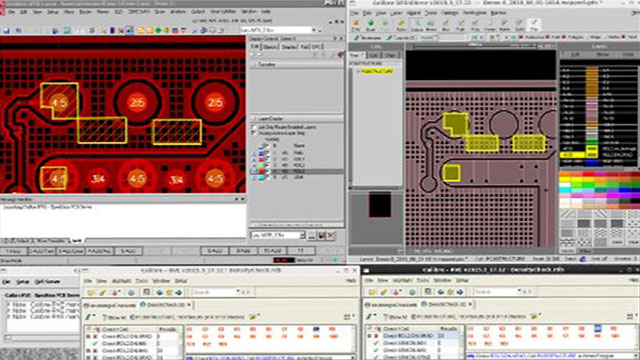Viewport: 640px width, 360px height.
Task: Toggle second checkbox under Layer Display section
Action: click(253, 133)
